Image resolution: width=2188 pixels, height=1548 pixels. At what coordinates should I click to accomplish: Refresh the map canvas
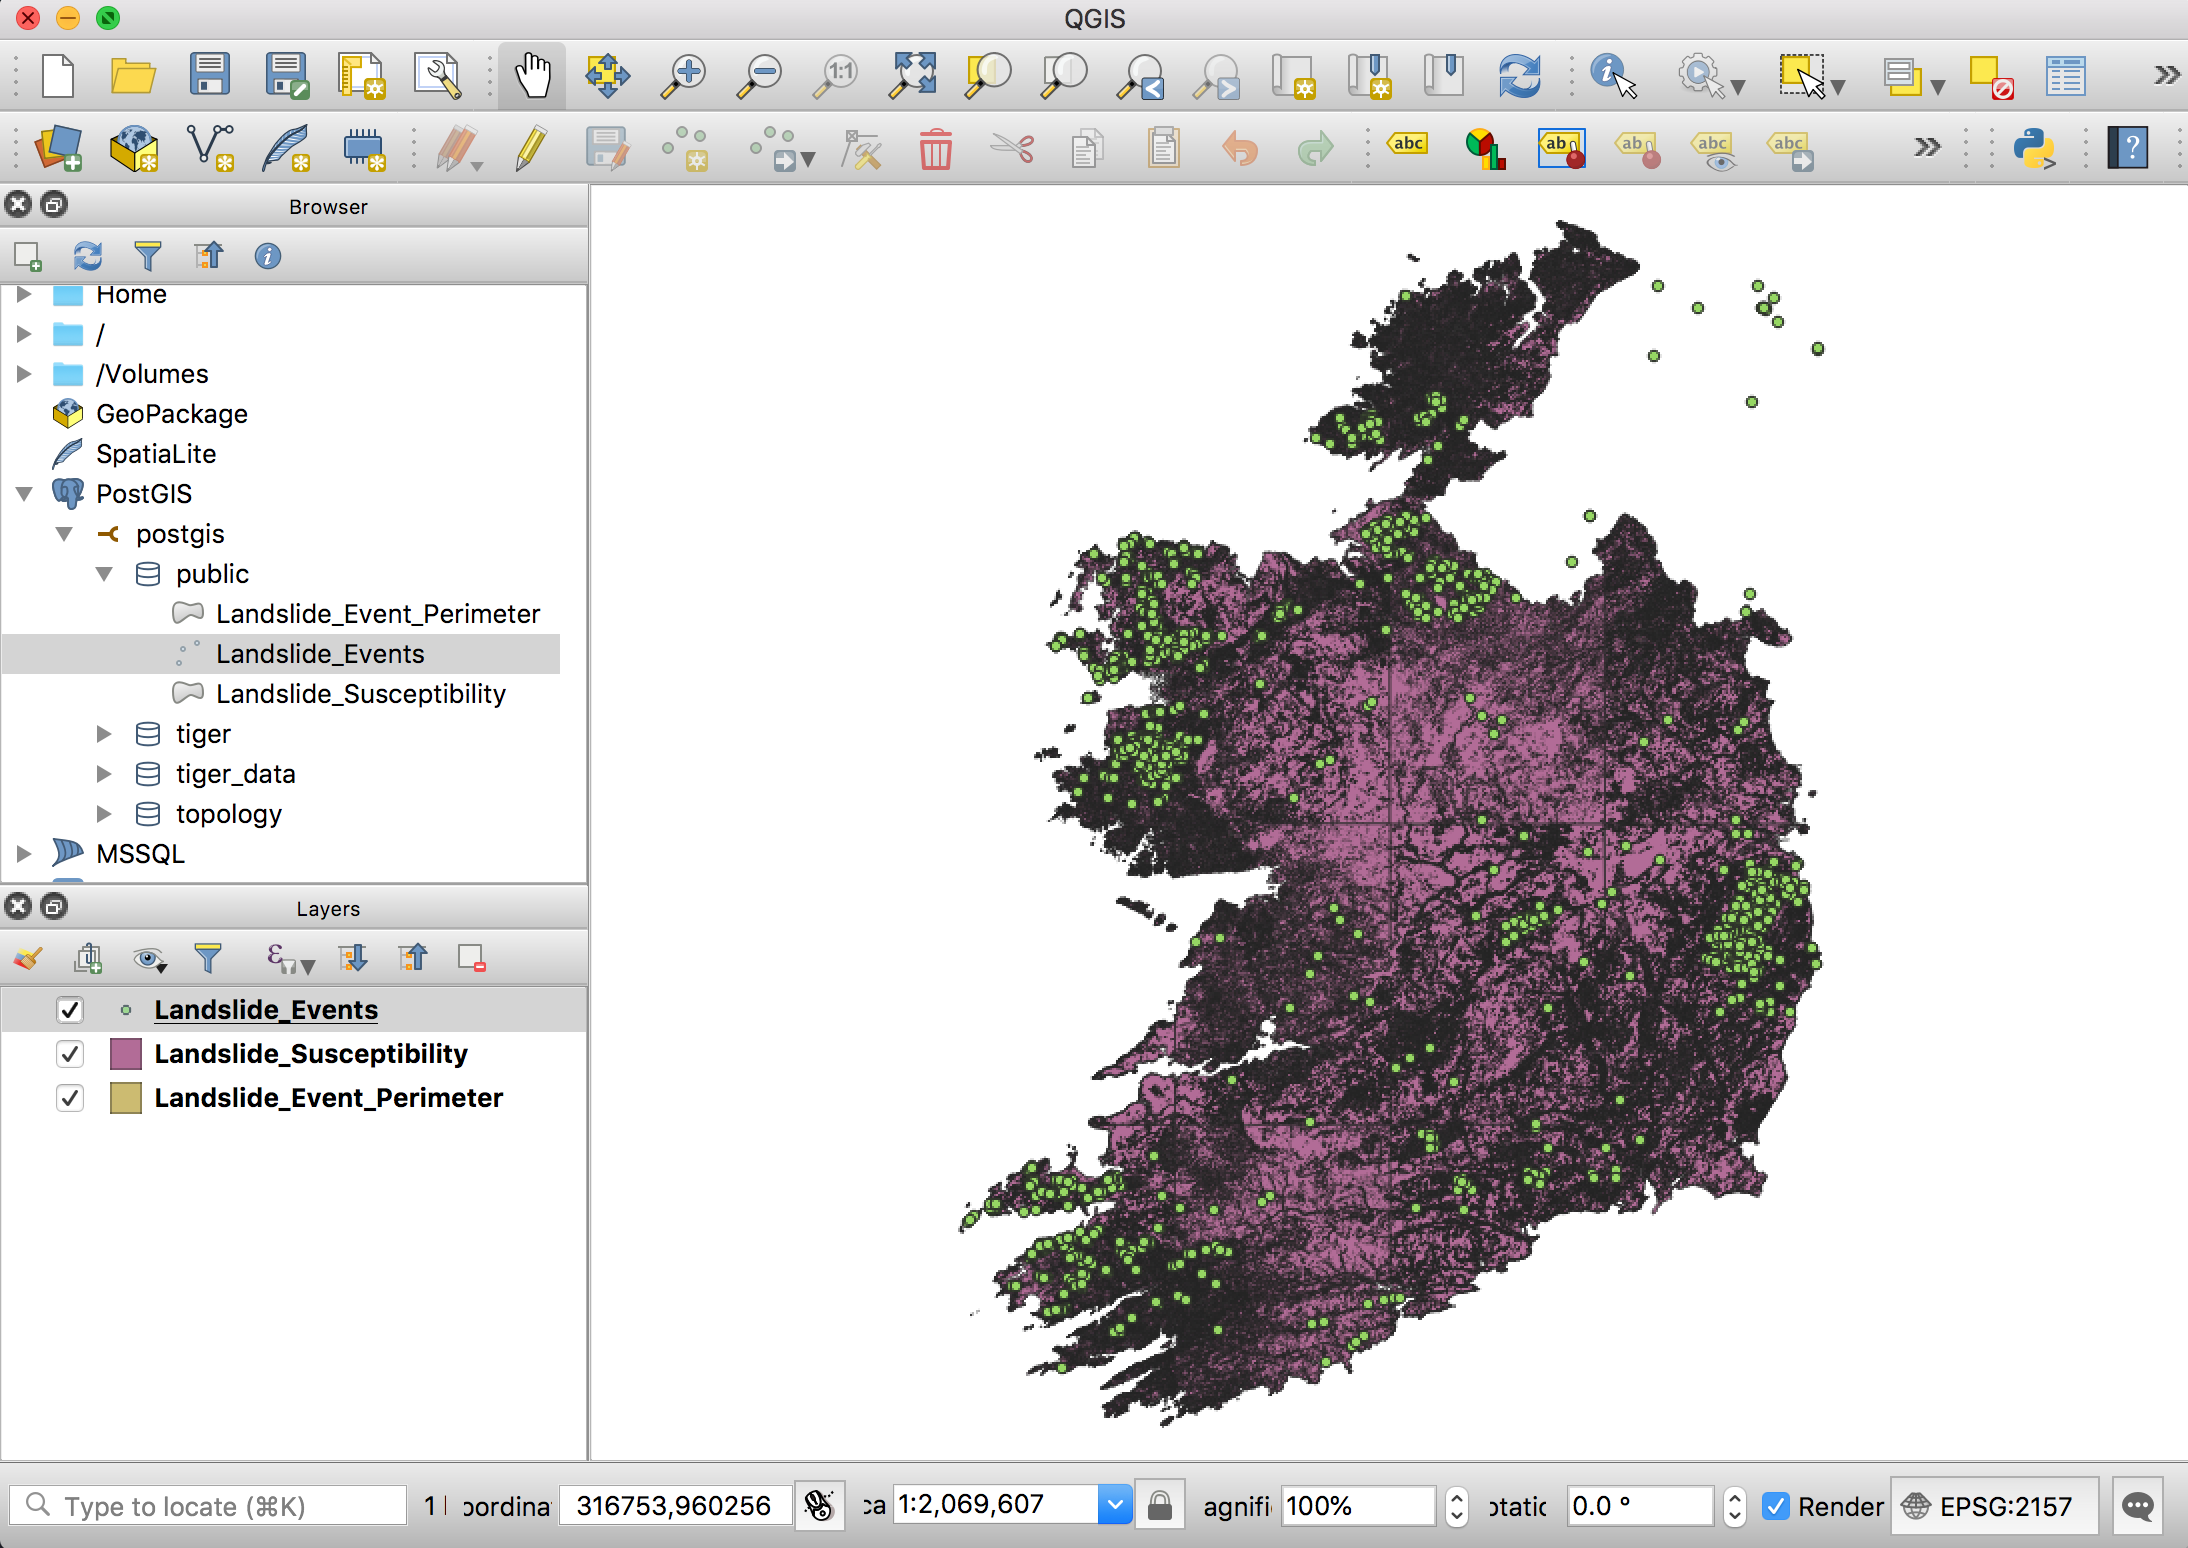click(x=1521, y=75)
